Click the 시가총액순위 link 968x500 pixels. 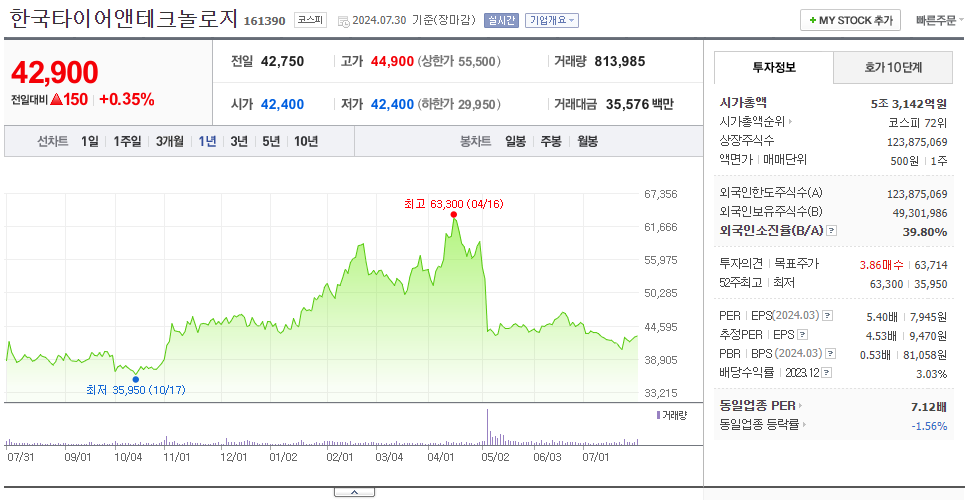(x=753, y=122)
